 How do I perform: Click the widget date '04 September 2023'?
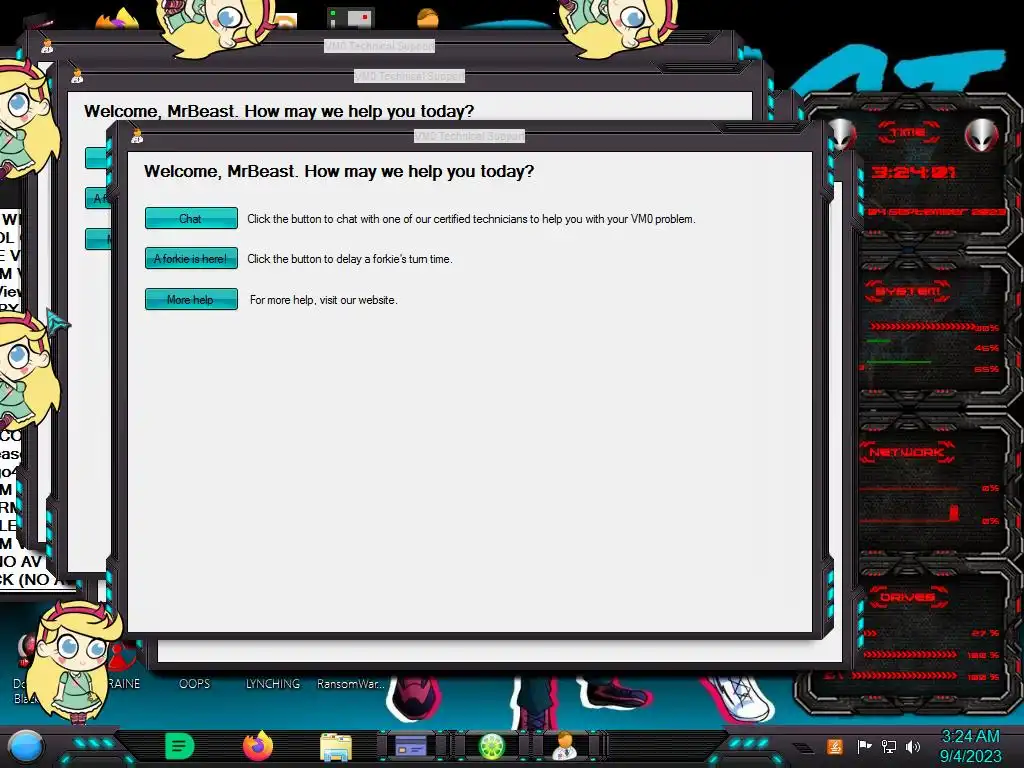click(936, 212)
